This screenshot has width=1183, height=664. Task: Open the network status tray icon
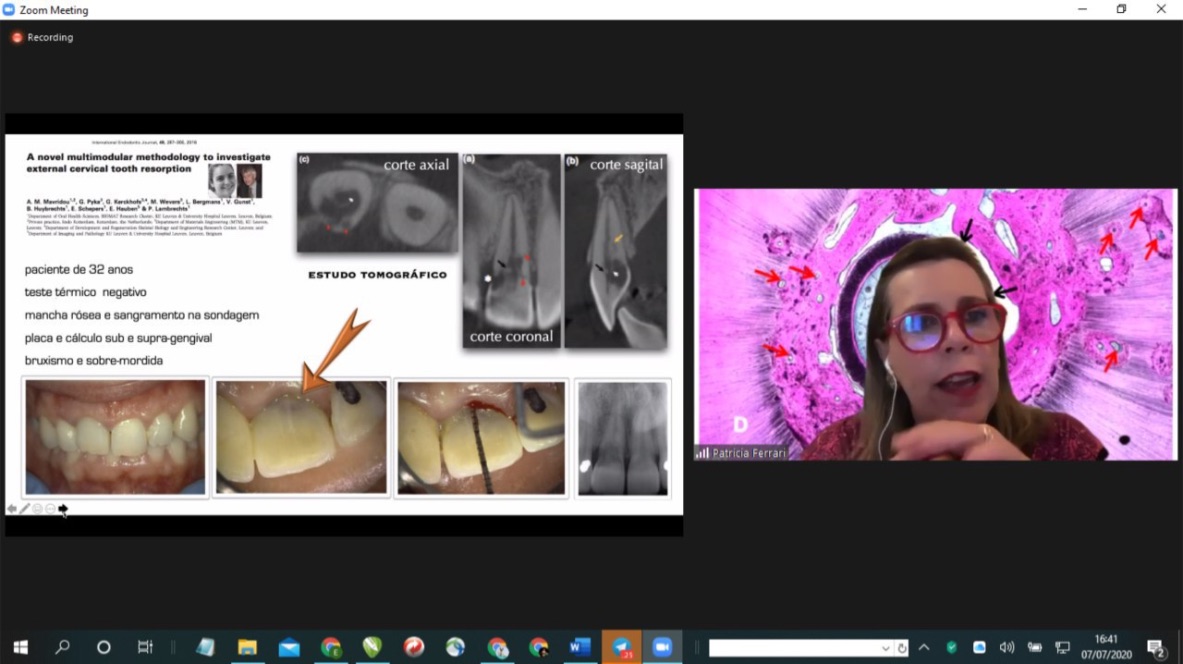click(1062, 647)
